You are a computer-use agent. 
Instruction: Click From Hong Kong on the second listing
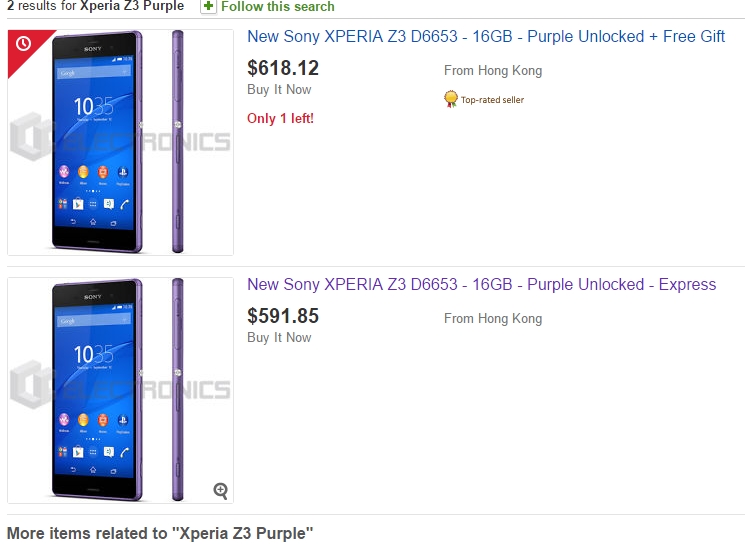[x=493, y=319]
